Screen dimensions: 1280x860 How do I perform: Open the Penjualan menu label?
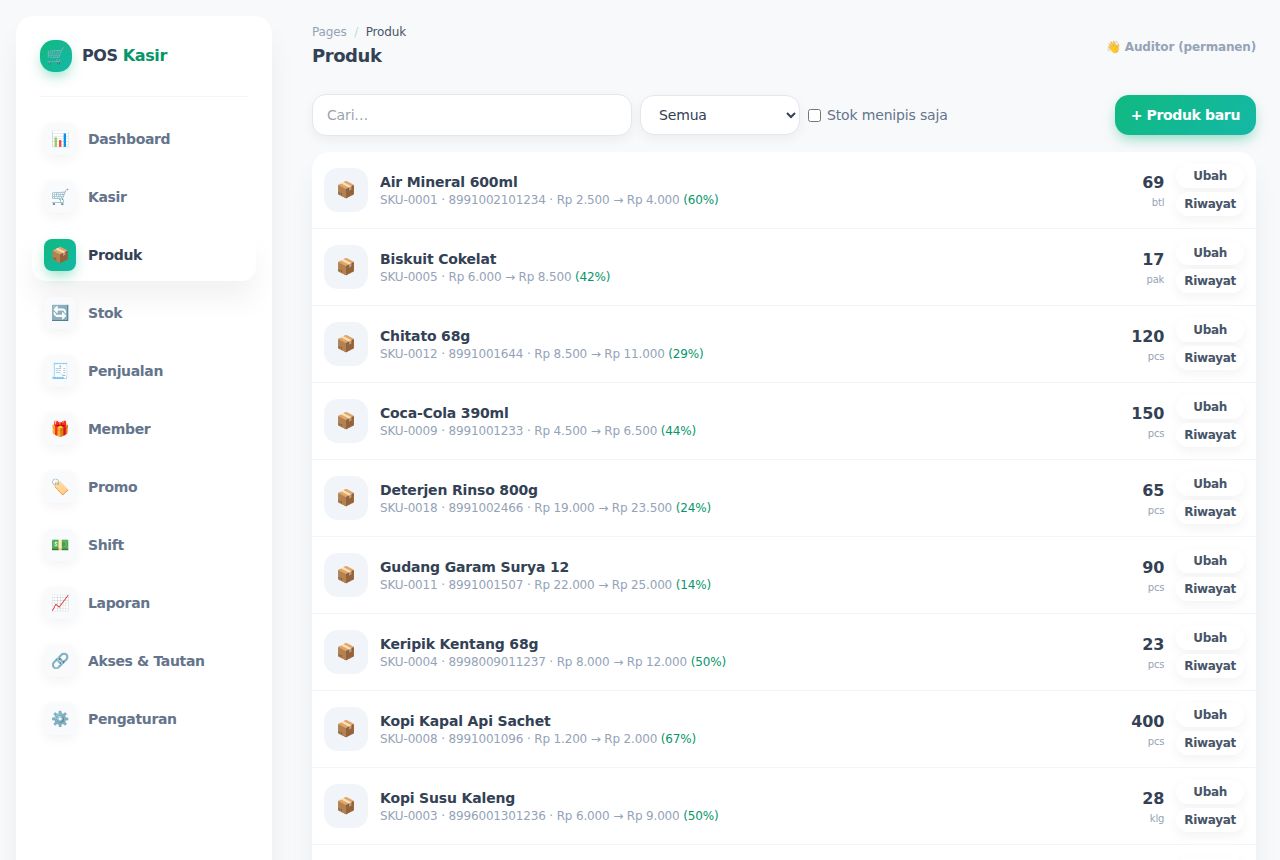tap(125, 371)
